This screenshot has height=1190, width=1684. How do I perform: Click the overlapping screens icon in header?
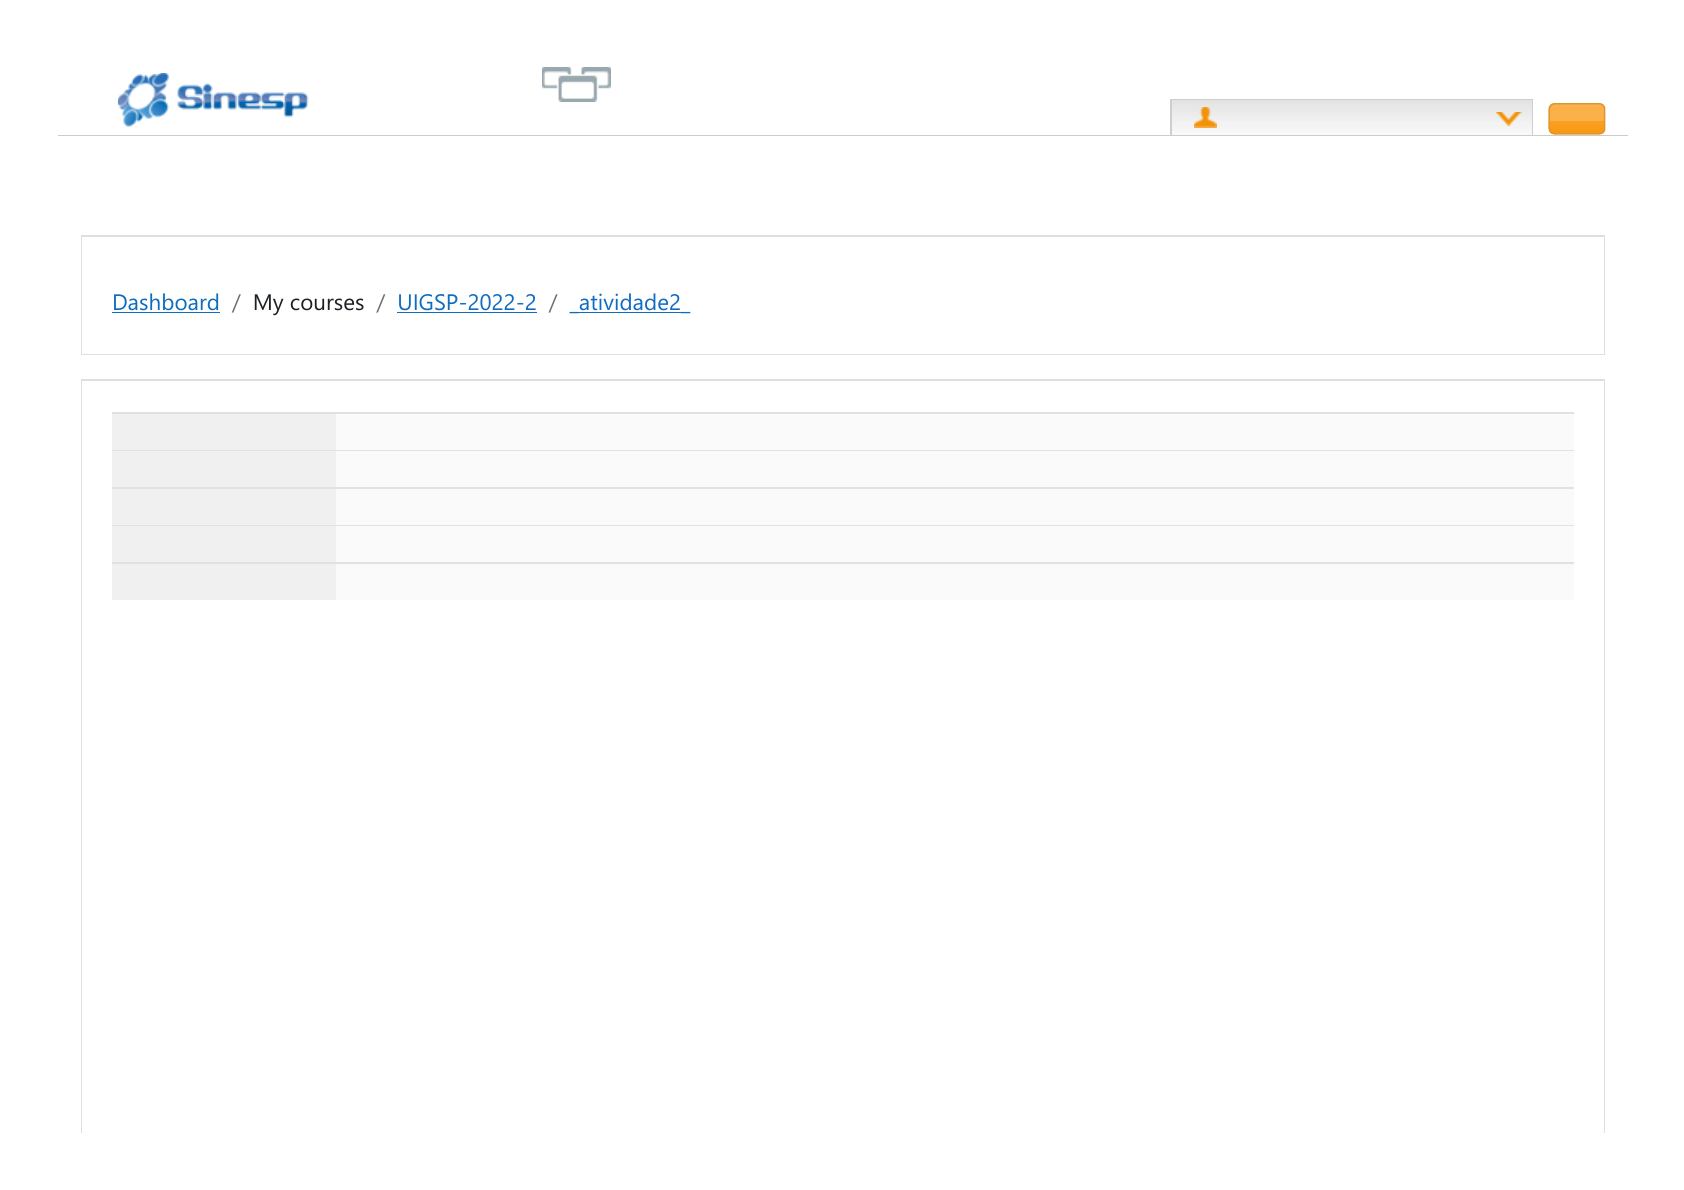click(x=576, y=84)
